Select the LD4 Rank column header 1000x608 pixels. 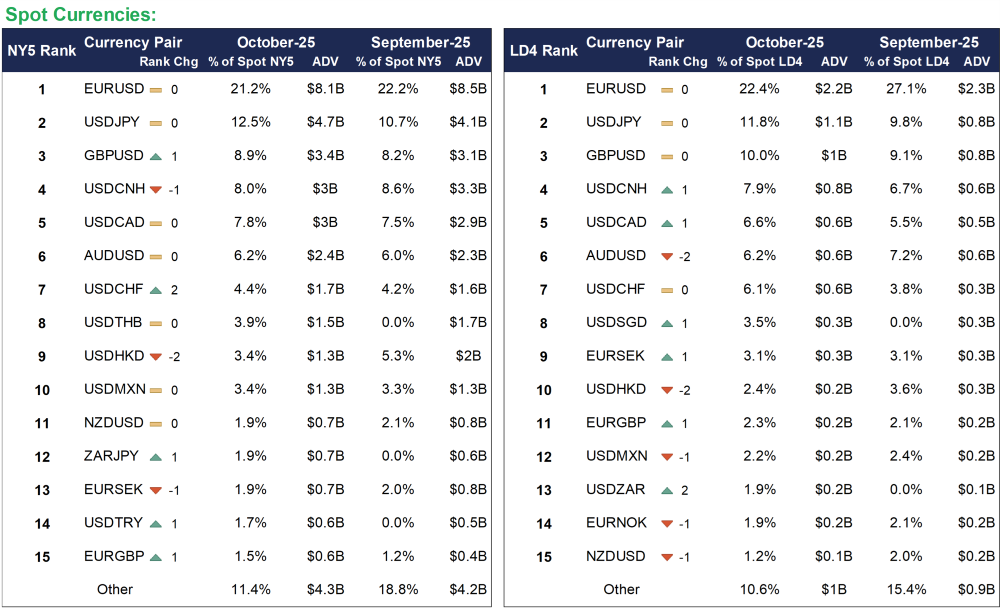(x=543, y=50)
